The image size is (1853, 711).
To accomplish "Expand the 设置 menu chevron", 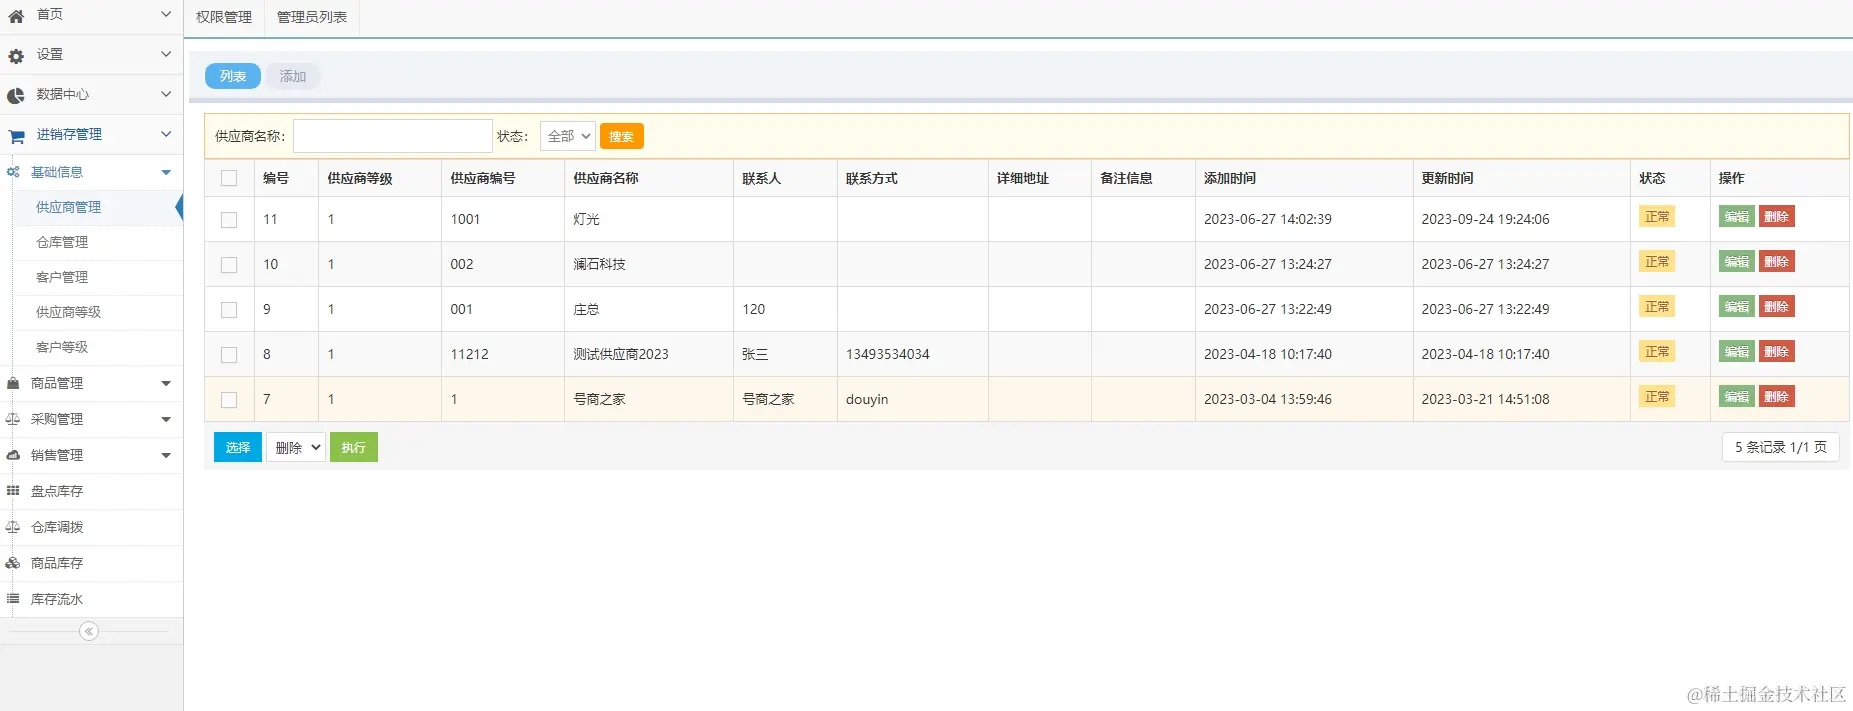I will (166, 54).
